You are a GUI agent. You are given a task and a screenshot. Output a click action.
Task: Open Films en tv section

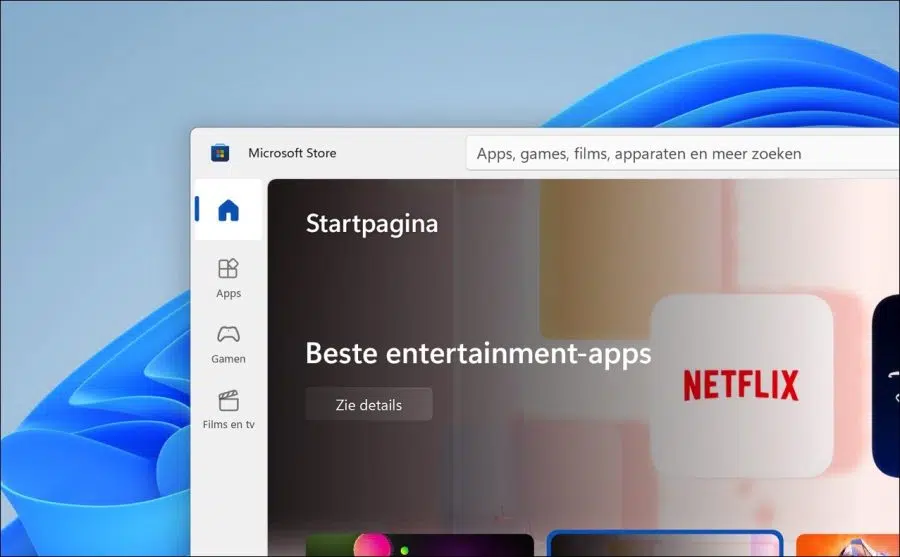coord(228,410)
